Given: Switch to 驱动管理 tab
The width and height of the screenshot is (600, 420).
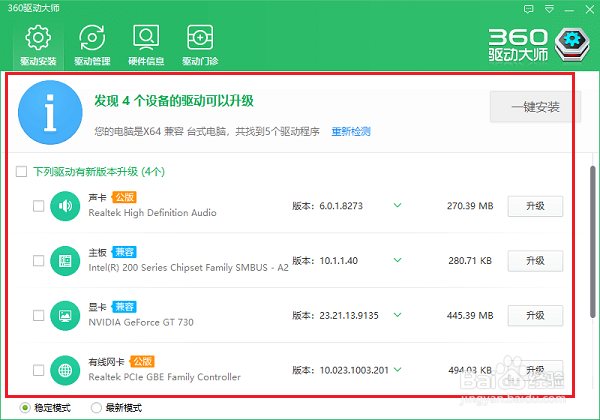Looking at the screenshot, I should 92,46.
